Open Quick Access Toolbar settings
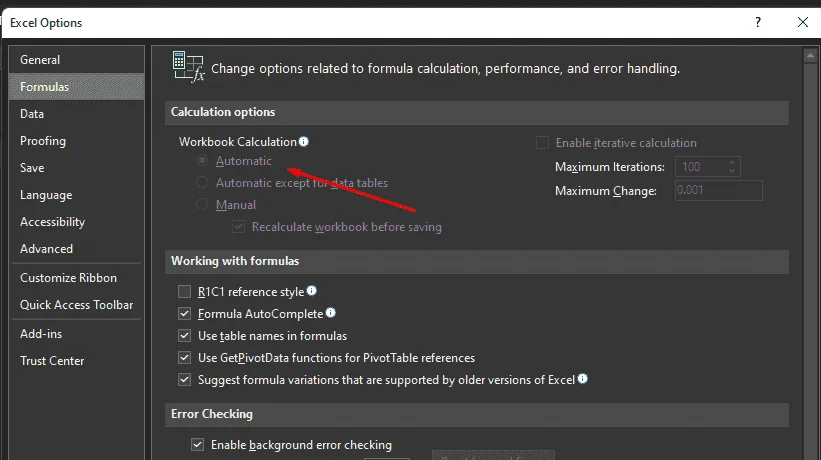The width and height of the screenshot is (821, 460). click(x=76, y=305)
